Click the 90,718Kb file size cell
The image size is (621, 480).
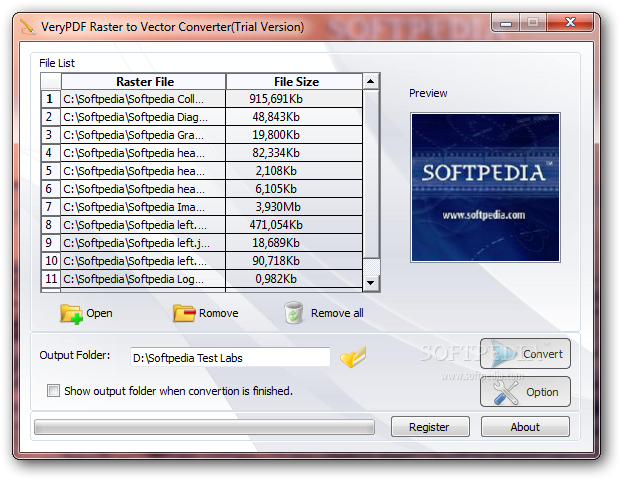[x=294, y=261]
